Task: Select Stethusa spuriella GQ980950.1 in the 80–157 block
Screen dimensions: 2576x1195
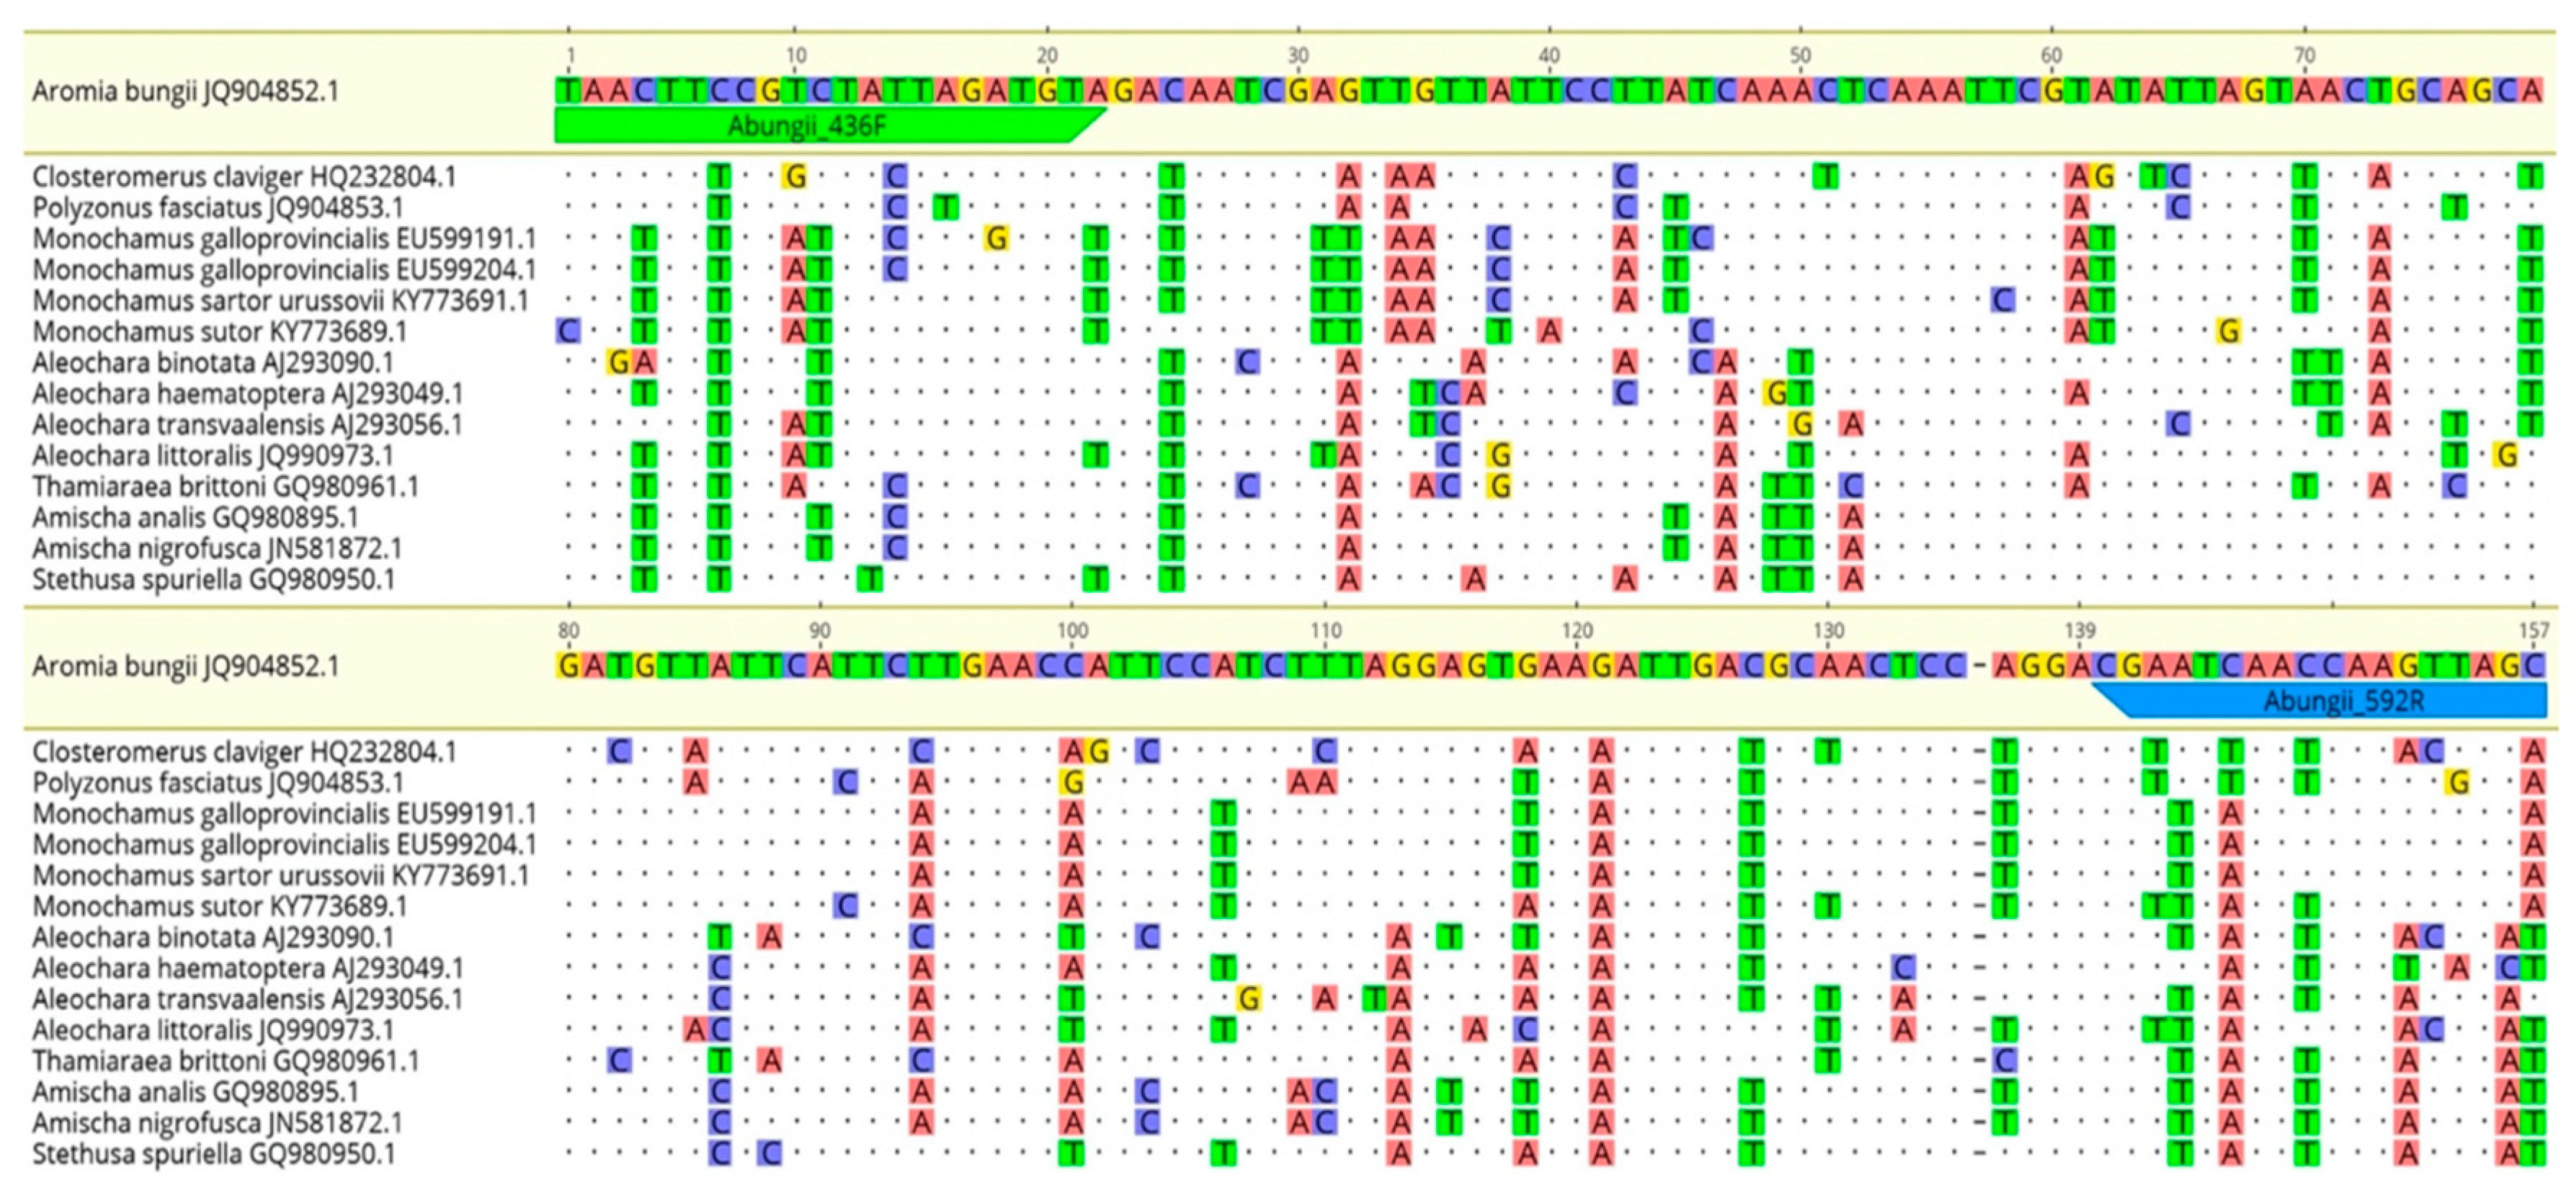Action: coord(213,1155)
